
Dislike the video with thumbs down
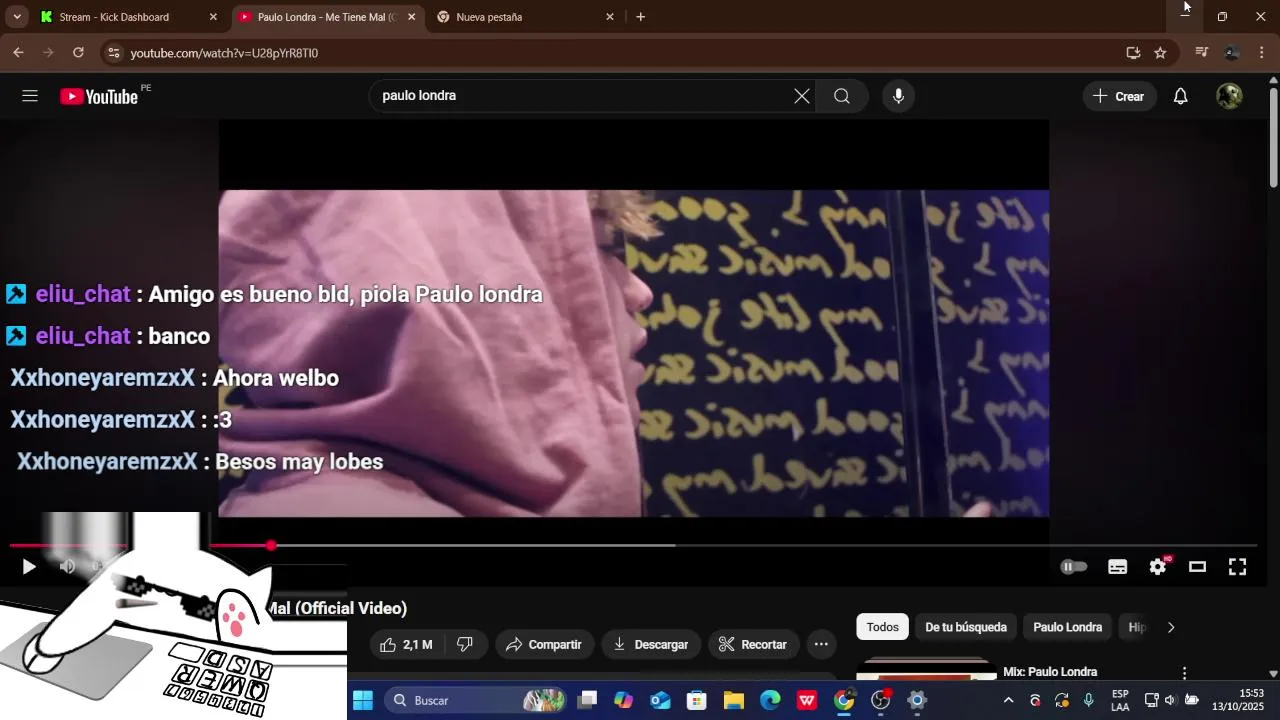click(465, 645)
